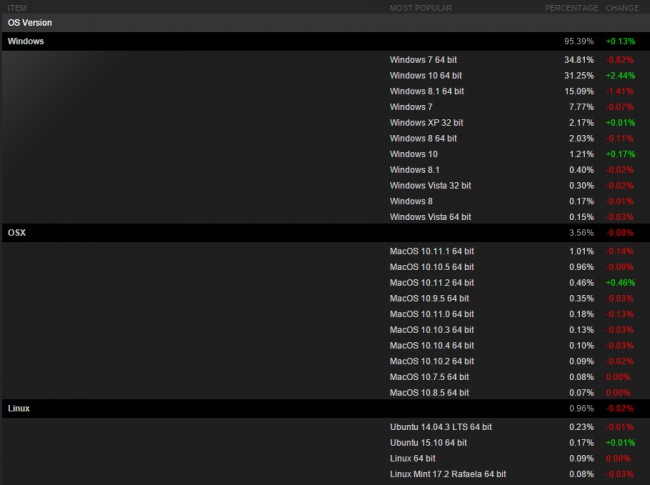Select the MacOS 10.11.2 64 bit entry
Screen dimensions: 650x485
pos(432,283)
